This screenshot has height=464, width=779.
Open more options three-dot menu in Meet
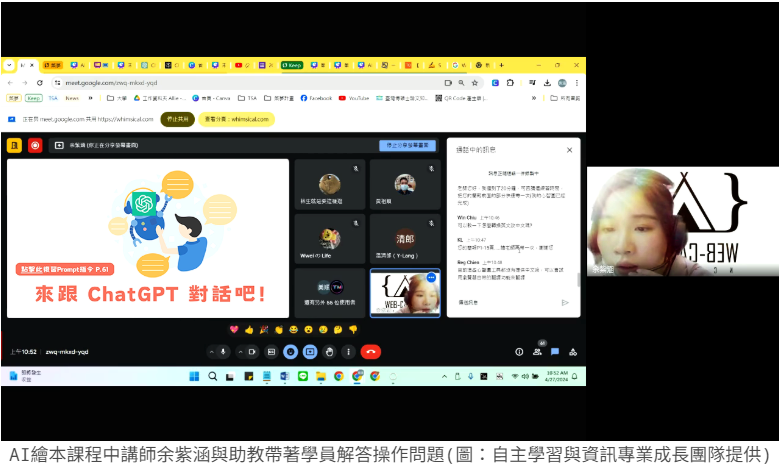pyautogui.click(x=348, y=352)
